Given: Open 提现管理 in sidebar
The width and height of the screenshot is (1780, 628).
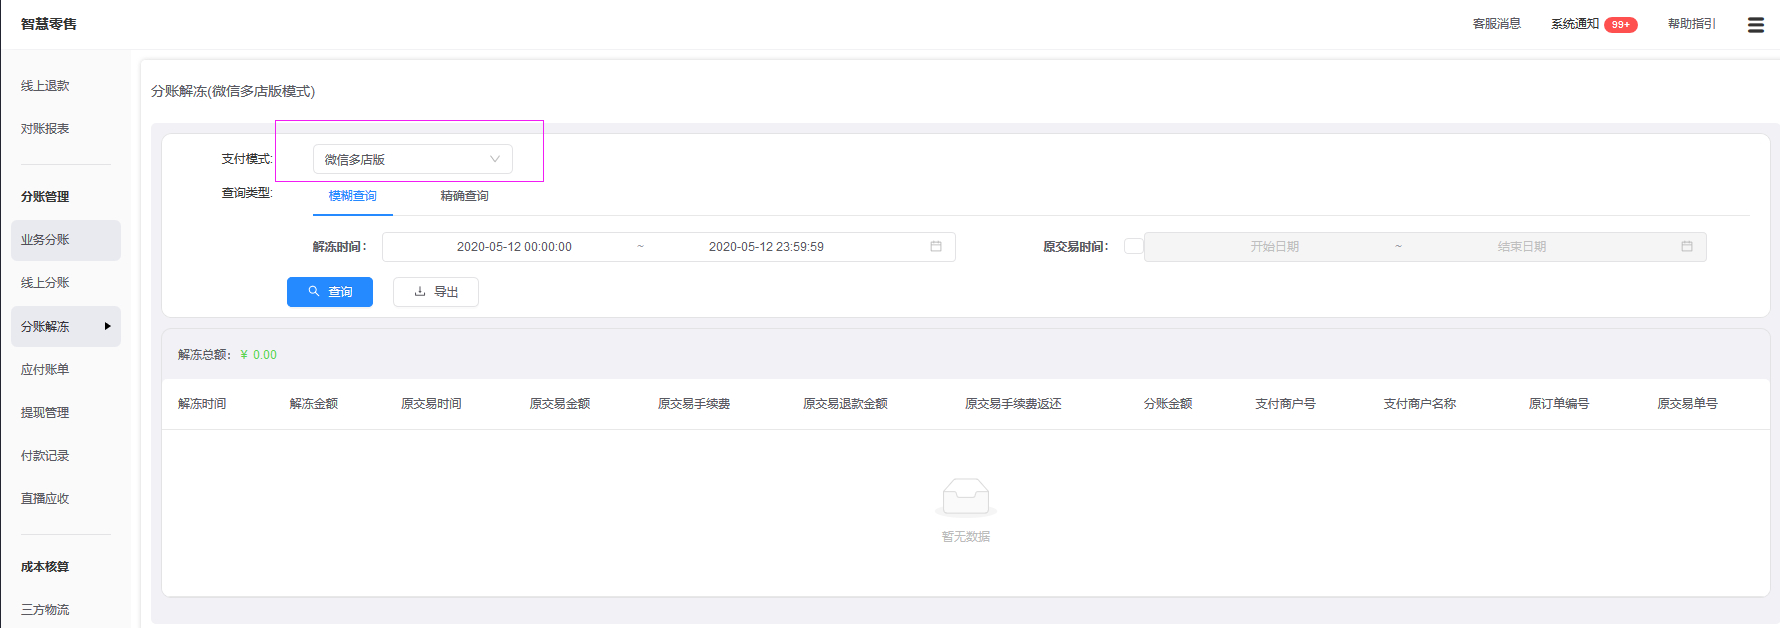Looking at the screenshot, I should pos(45,413).
